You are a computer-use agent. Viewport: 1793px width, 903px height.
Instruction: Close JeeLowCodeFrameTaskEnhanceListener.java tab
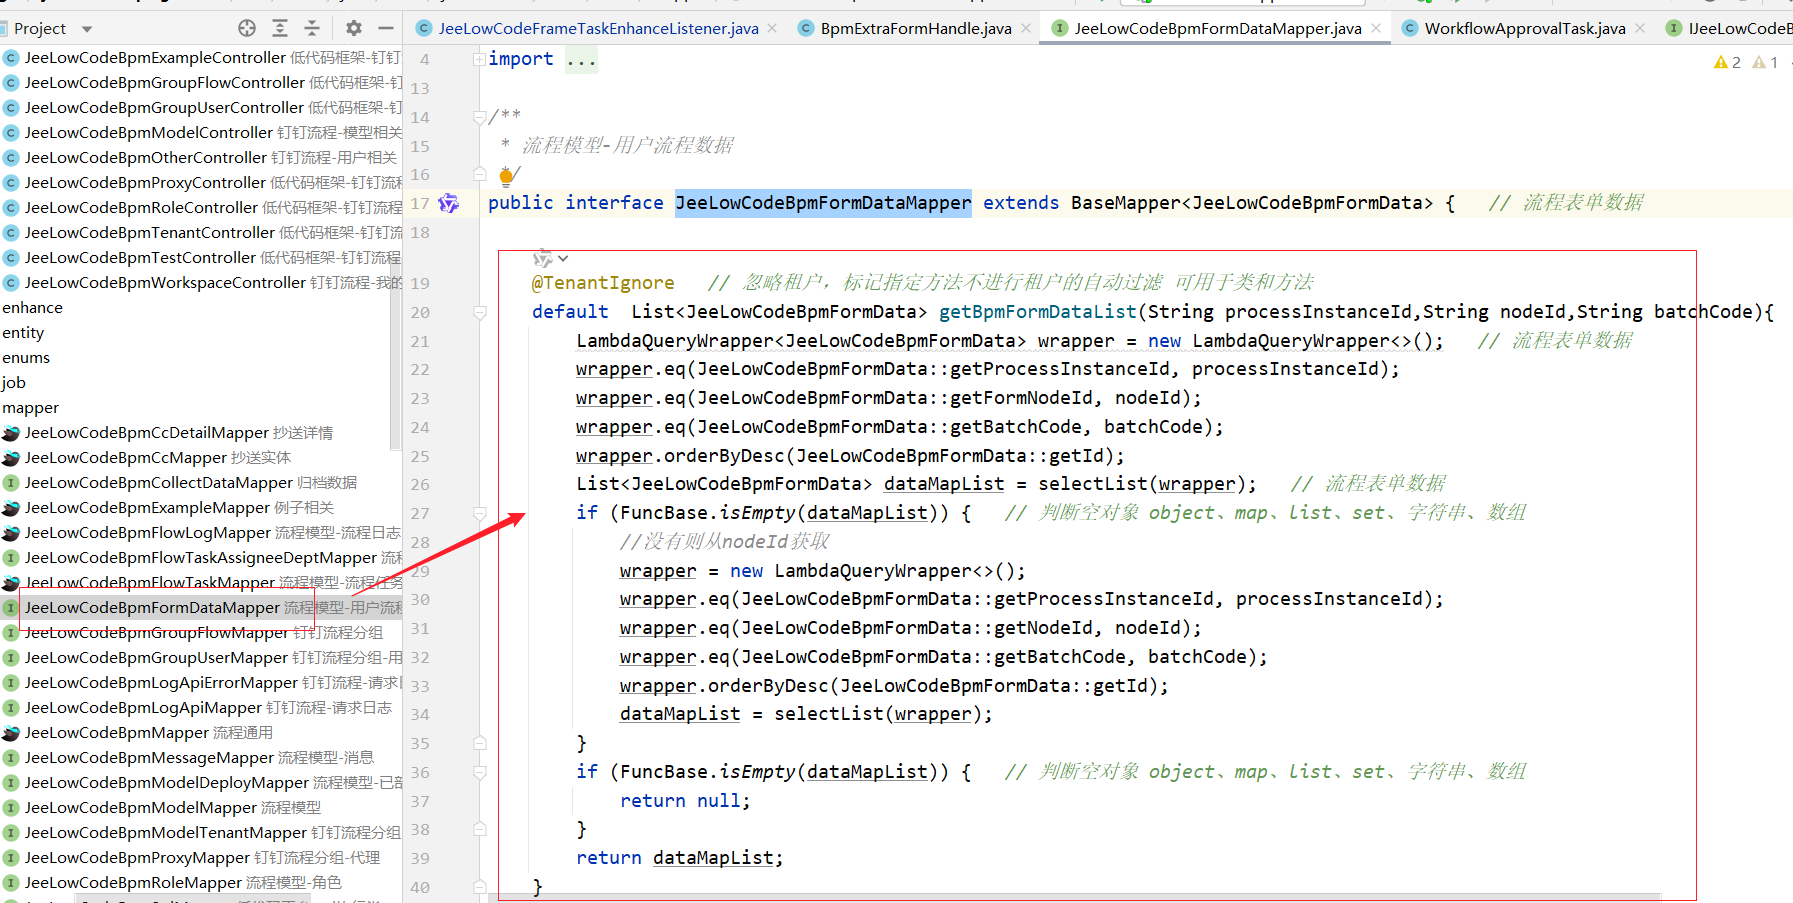click(x=772, y=28)
